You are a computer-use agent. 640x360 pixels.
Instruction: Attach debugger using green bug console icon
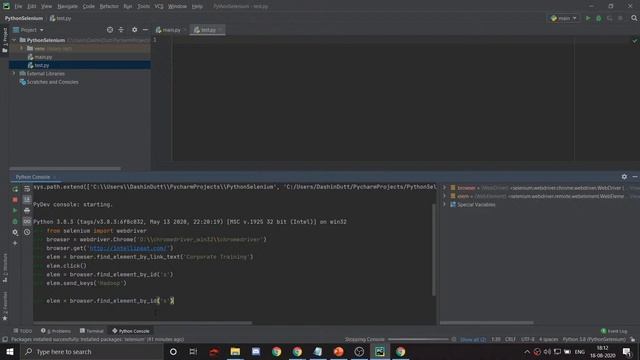point(15,221)
